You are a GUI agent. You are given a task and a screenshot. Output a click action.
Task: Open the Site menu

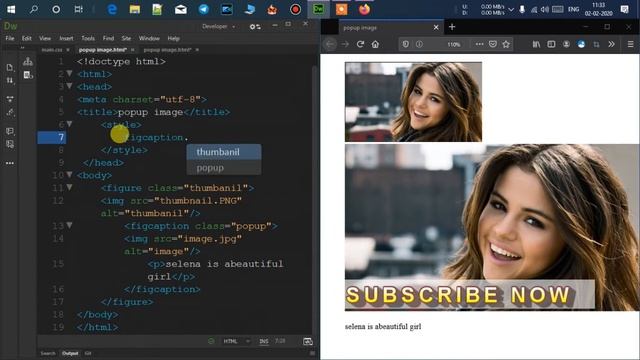[x=126, y=38]
